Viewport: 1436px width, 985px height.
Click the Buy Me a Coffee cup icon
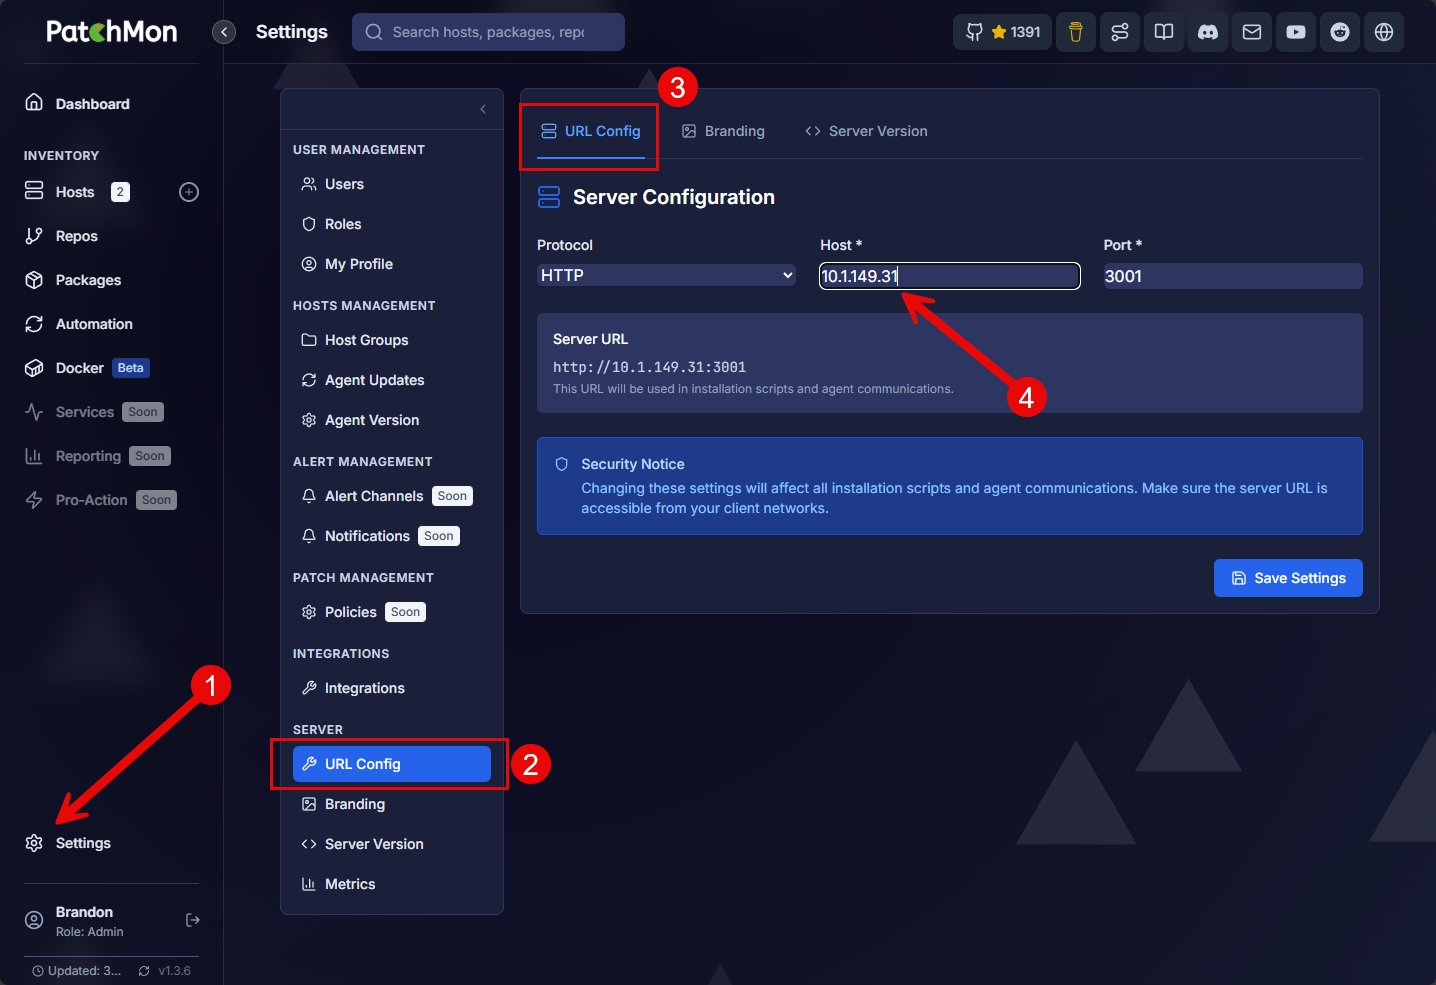pos(1076,32)
